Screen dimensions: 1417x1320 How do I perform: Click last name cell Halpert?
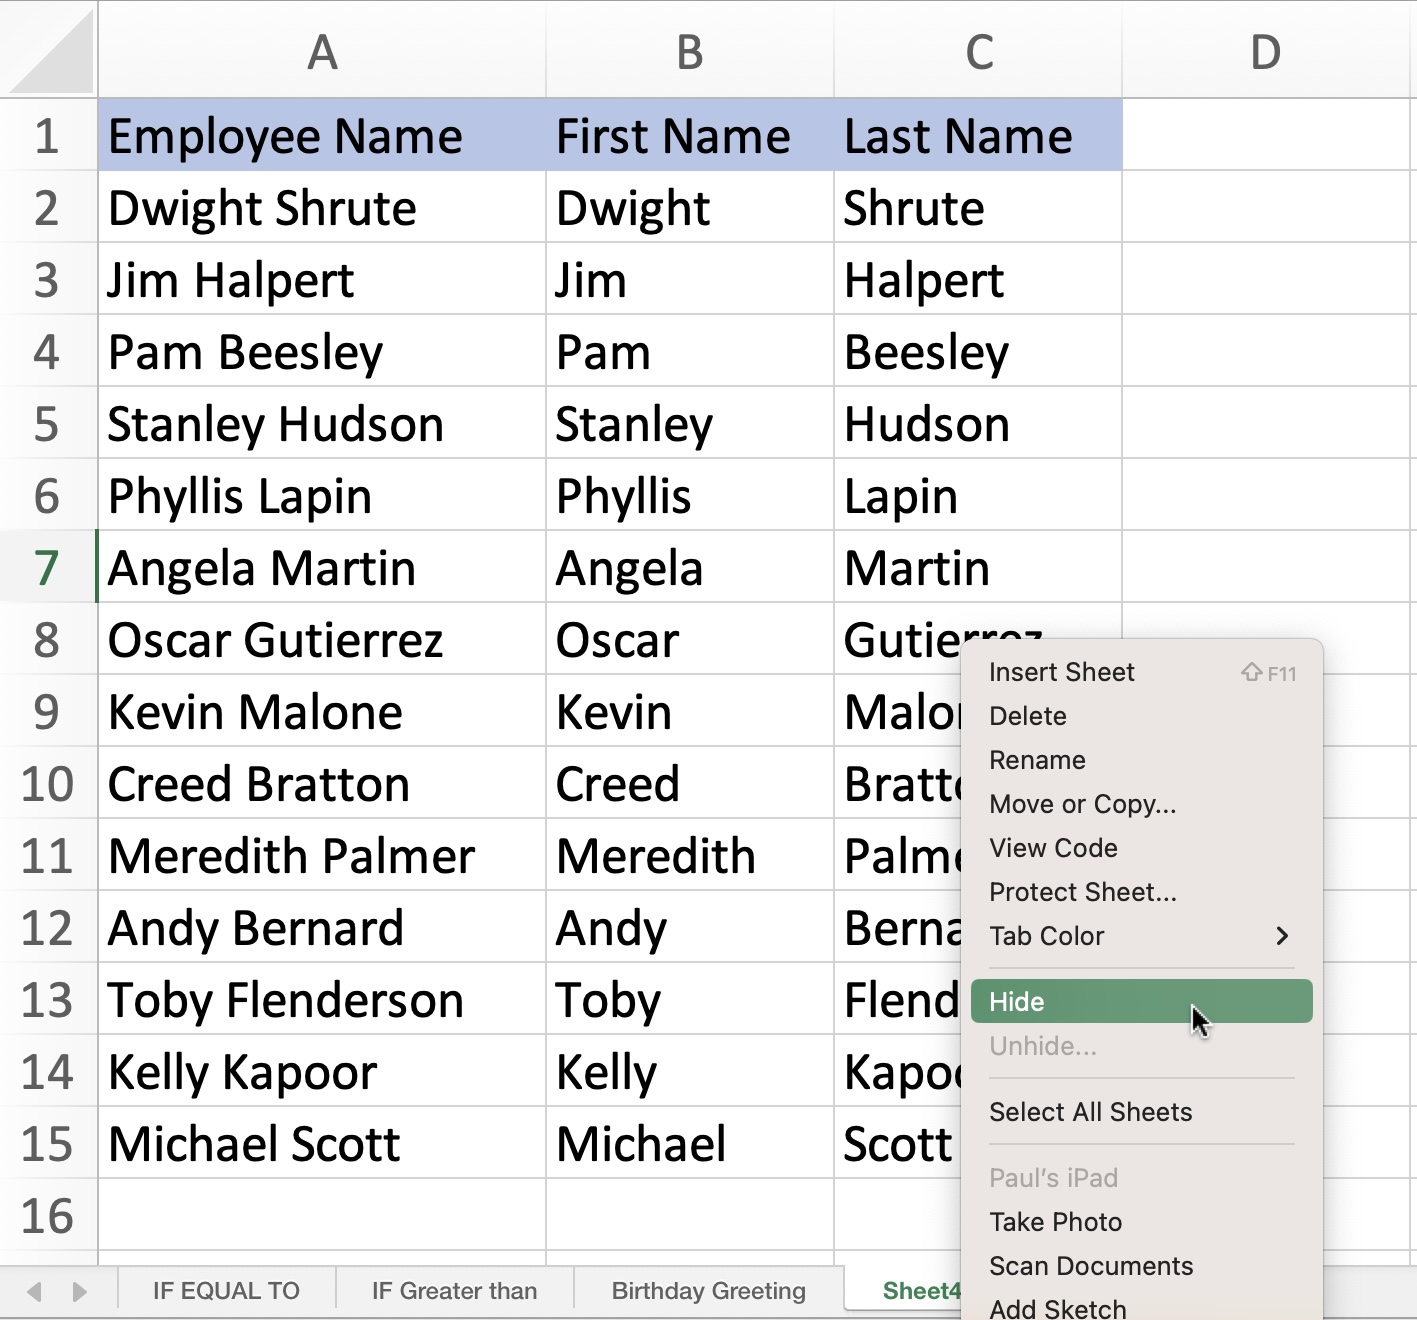point(978,279)
